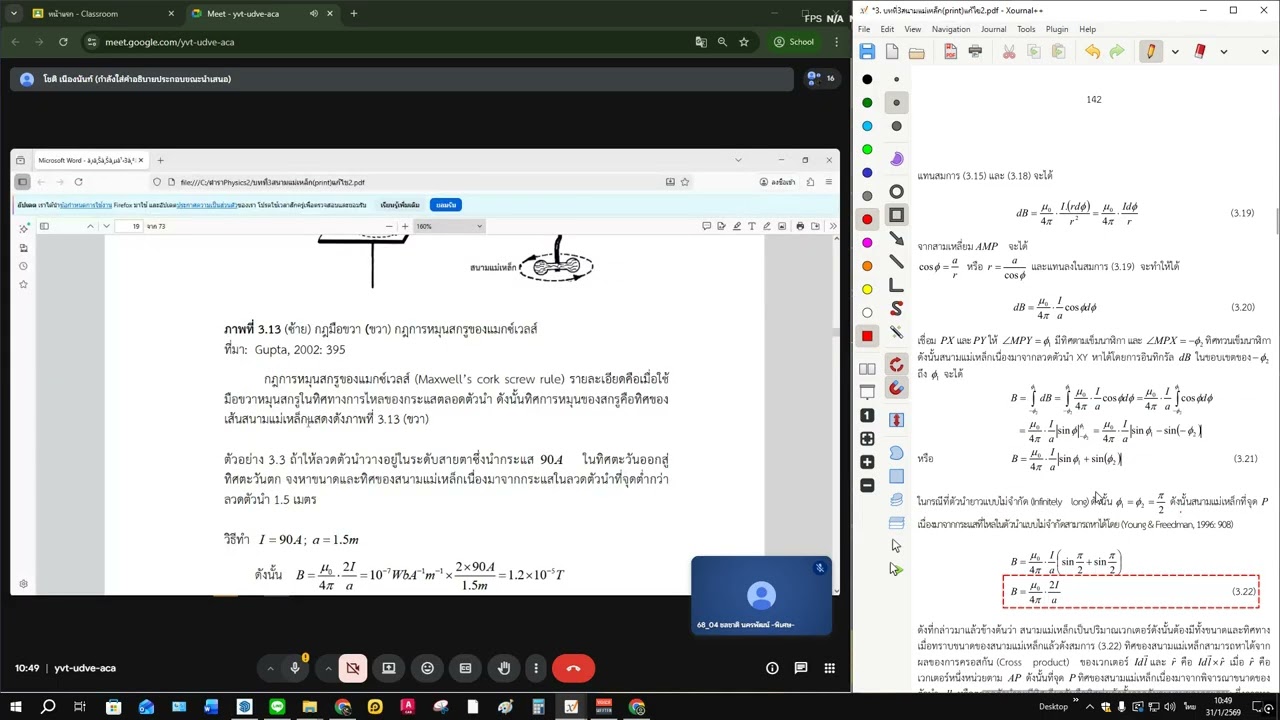Zoom in with the plus icon in Xournal++
Screen dimensions: 1280x720
pyautogui.click(x=867, y=462)
